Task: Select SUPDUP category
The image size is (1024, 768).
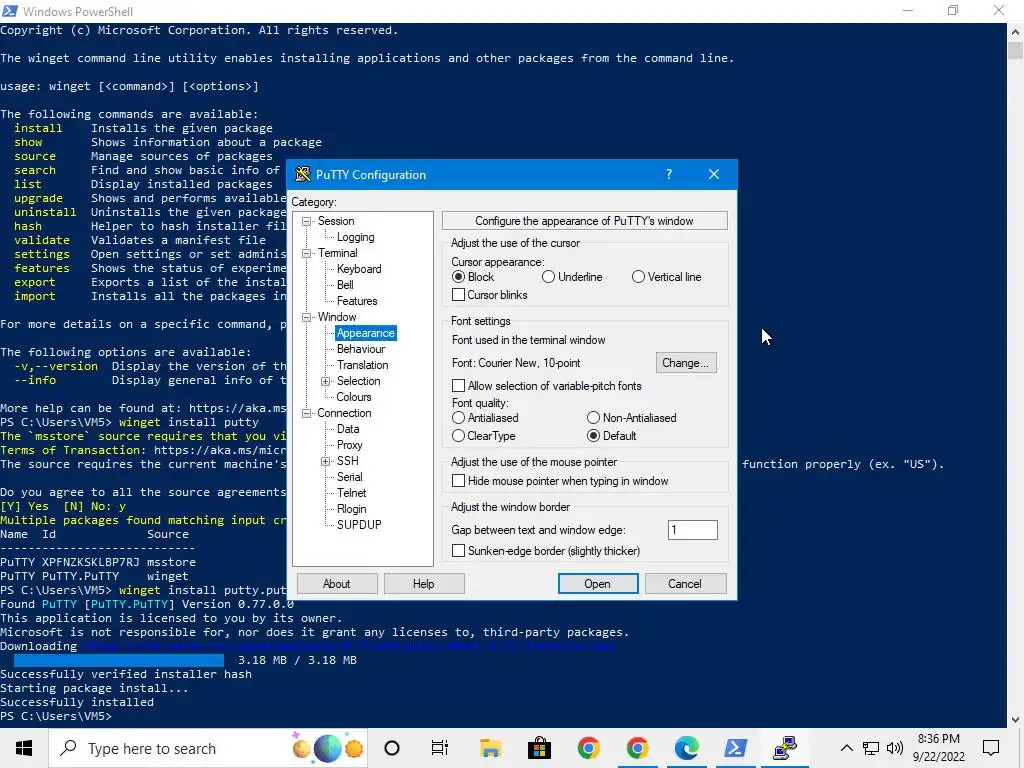Action: tap(359, 525)
